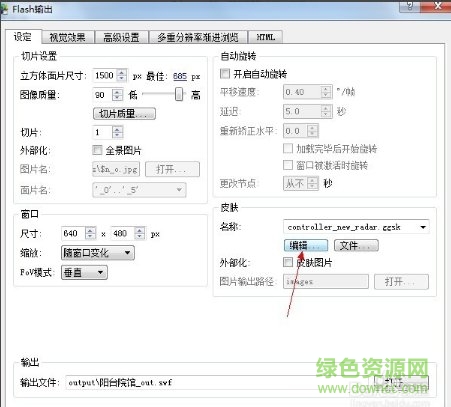The width and height of the screenshot is (451, 407).
Task: Click the window height field 480
Action: 123,233
